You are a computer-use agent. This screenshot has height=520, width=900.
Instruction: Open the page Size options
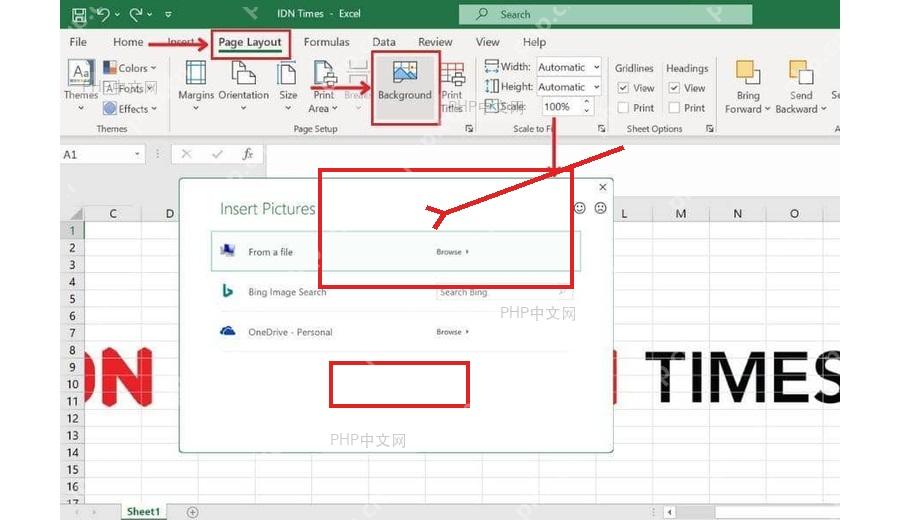288,85
